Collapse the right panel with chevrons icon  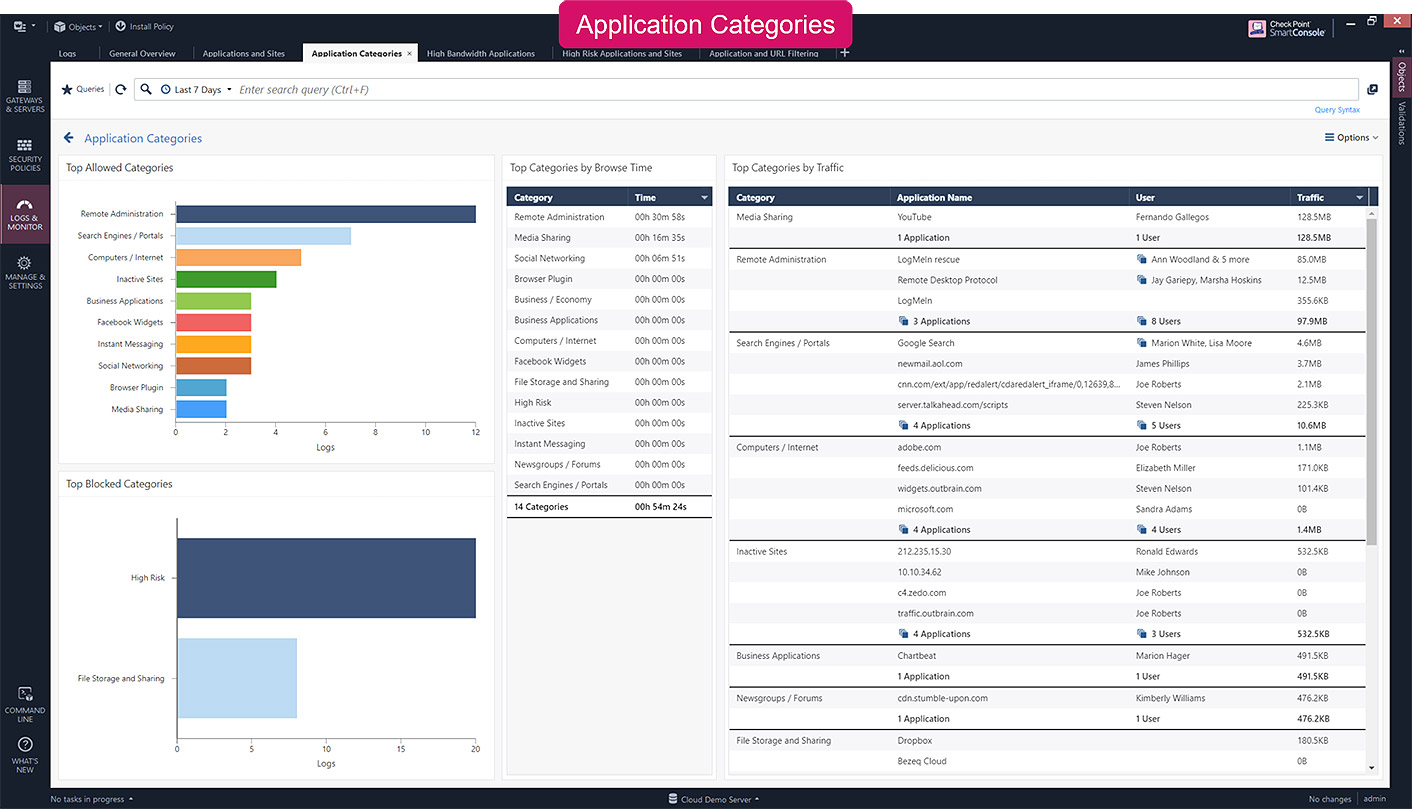coord(1401,51)
